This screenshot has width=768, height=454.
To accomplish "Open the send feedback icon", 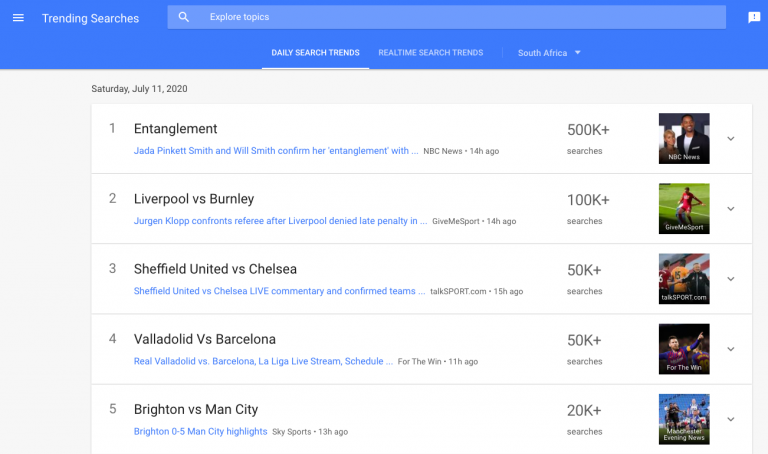I will 754,18.
